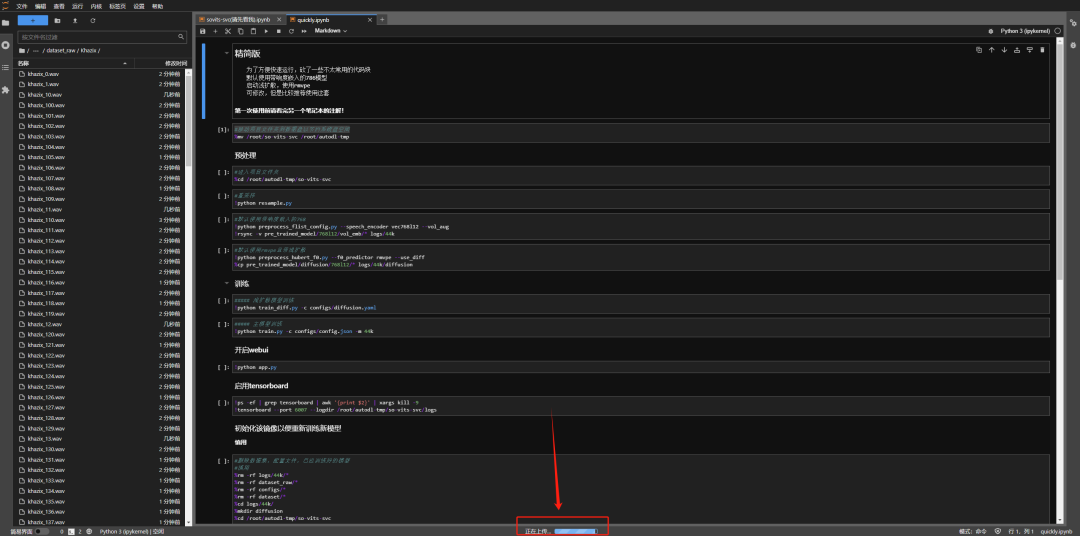Click the python resample.py code cell

(641, 199)
